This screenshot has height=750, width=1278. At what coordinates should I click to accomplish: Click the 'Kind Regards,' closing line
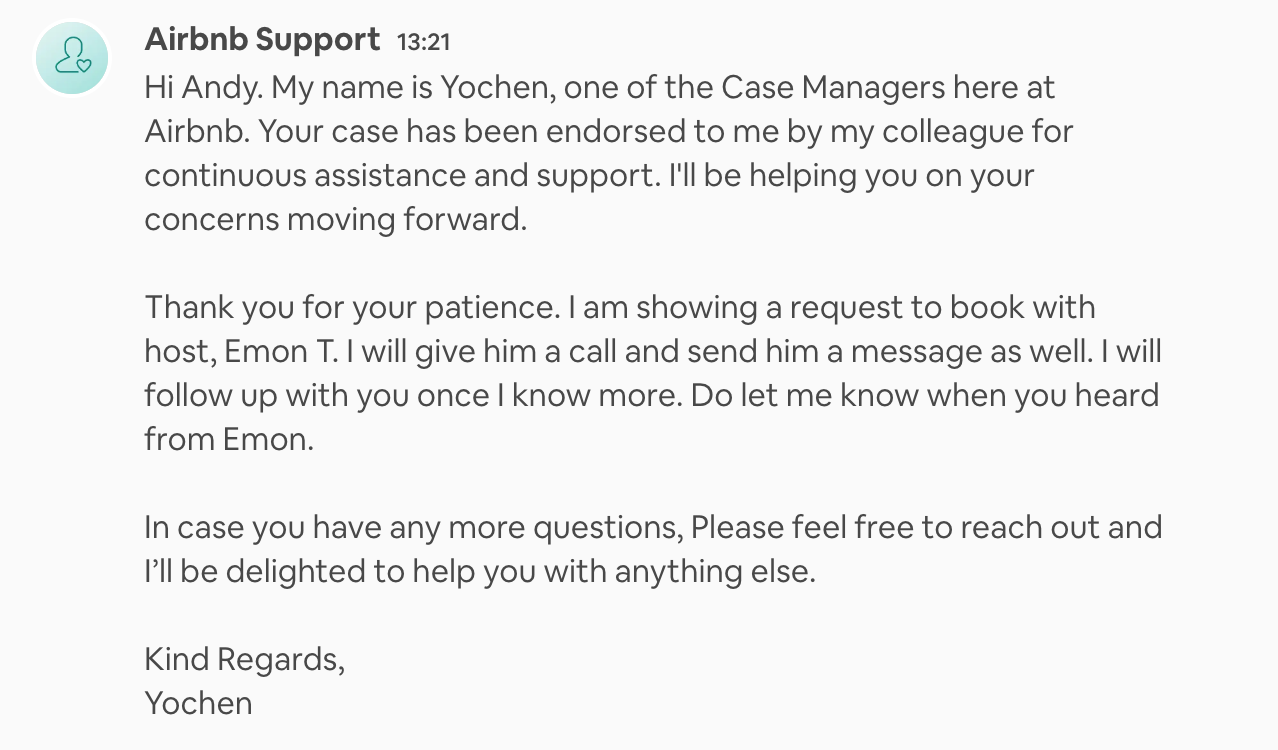[245, 660]
